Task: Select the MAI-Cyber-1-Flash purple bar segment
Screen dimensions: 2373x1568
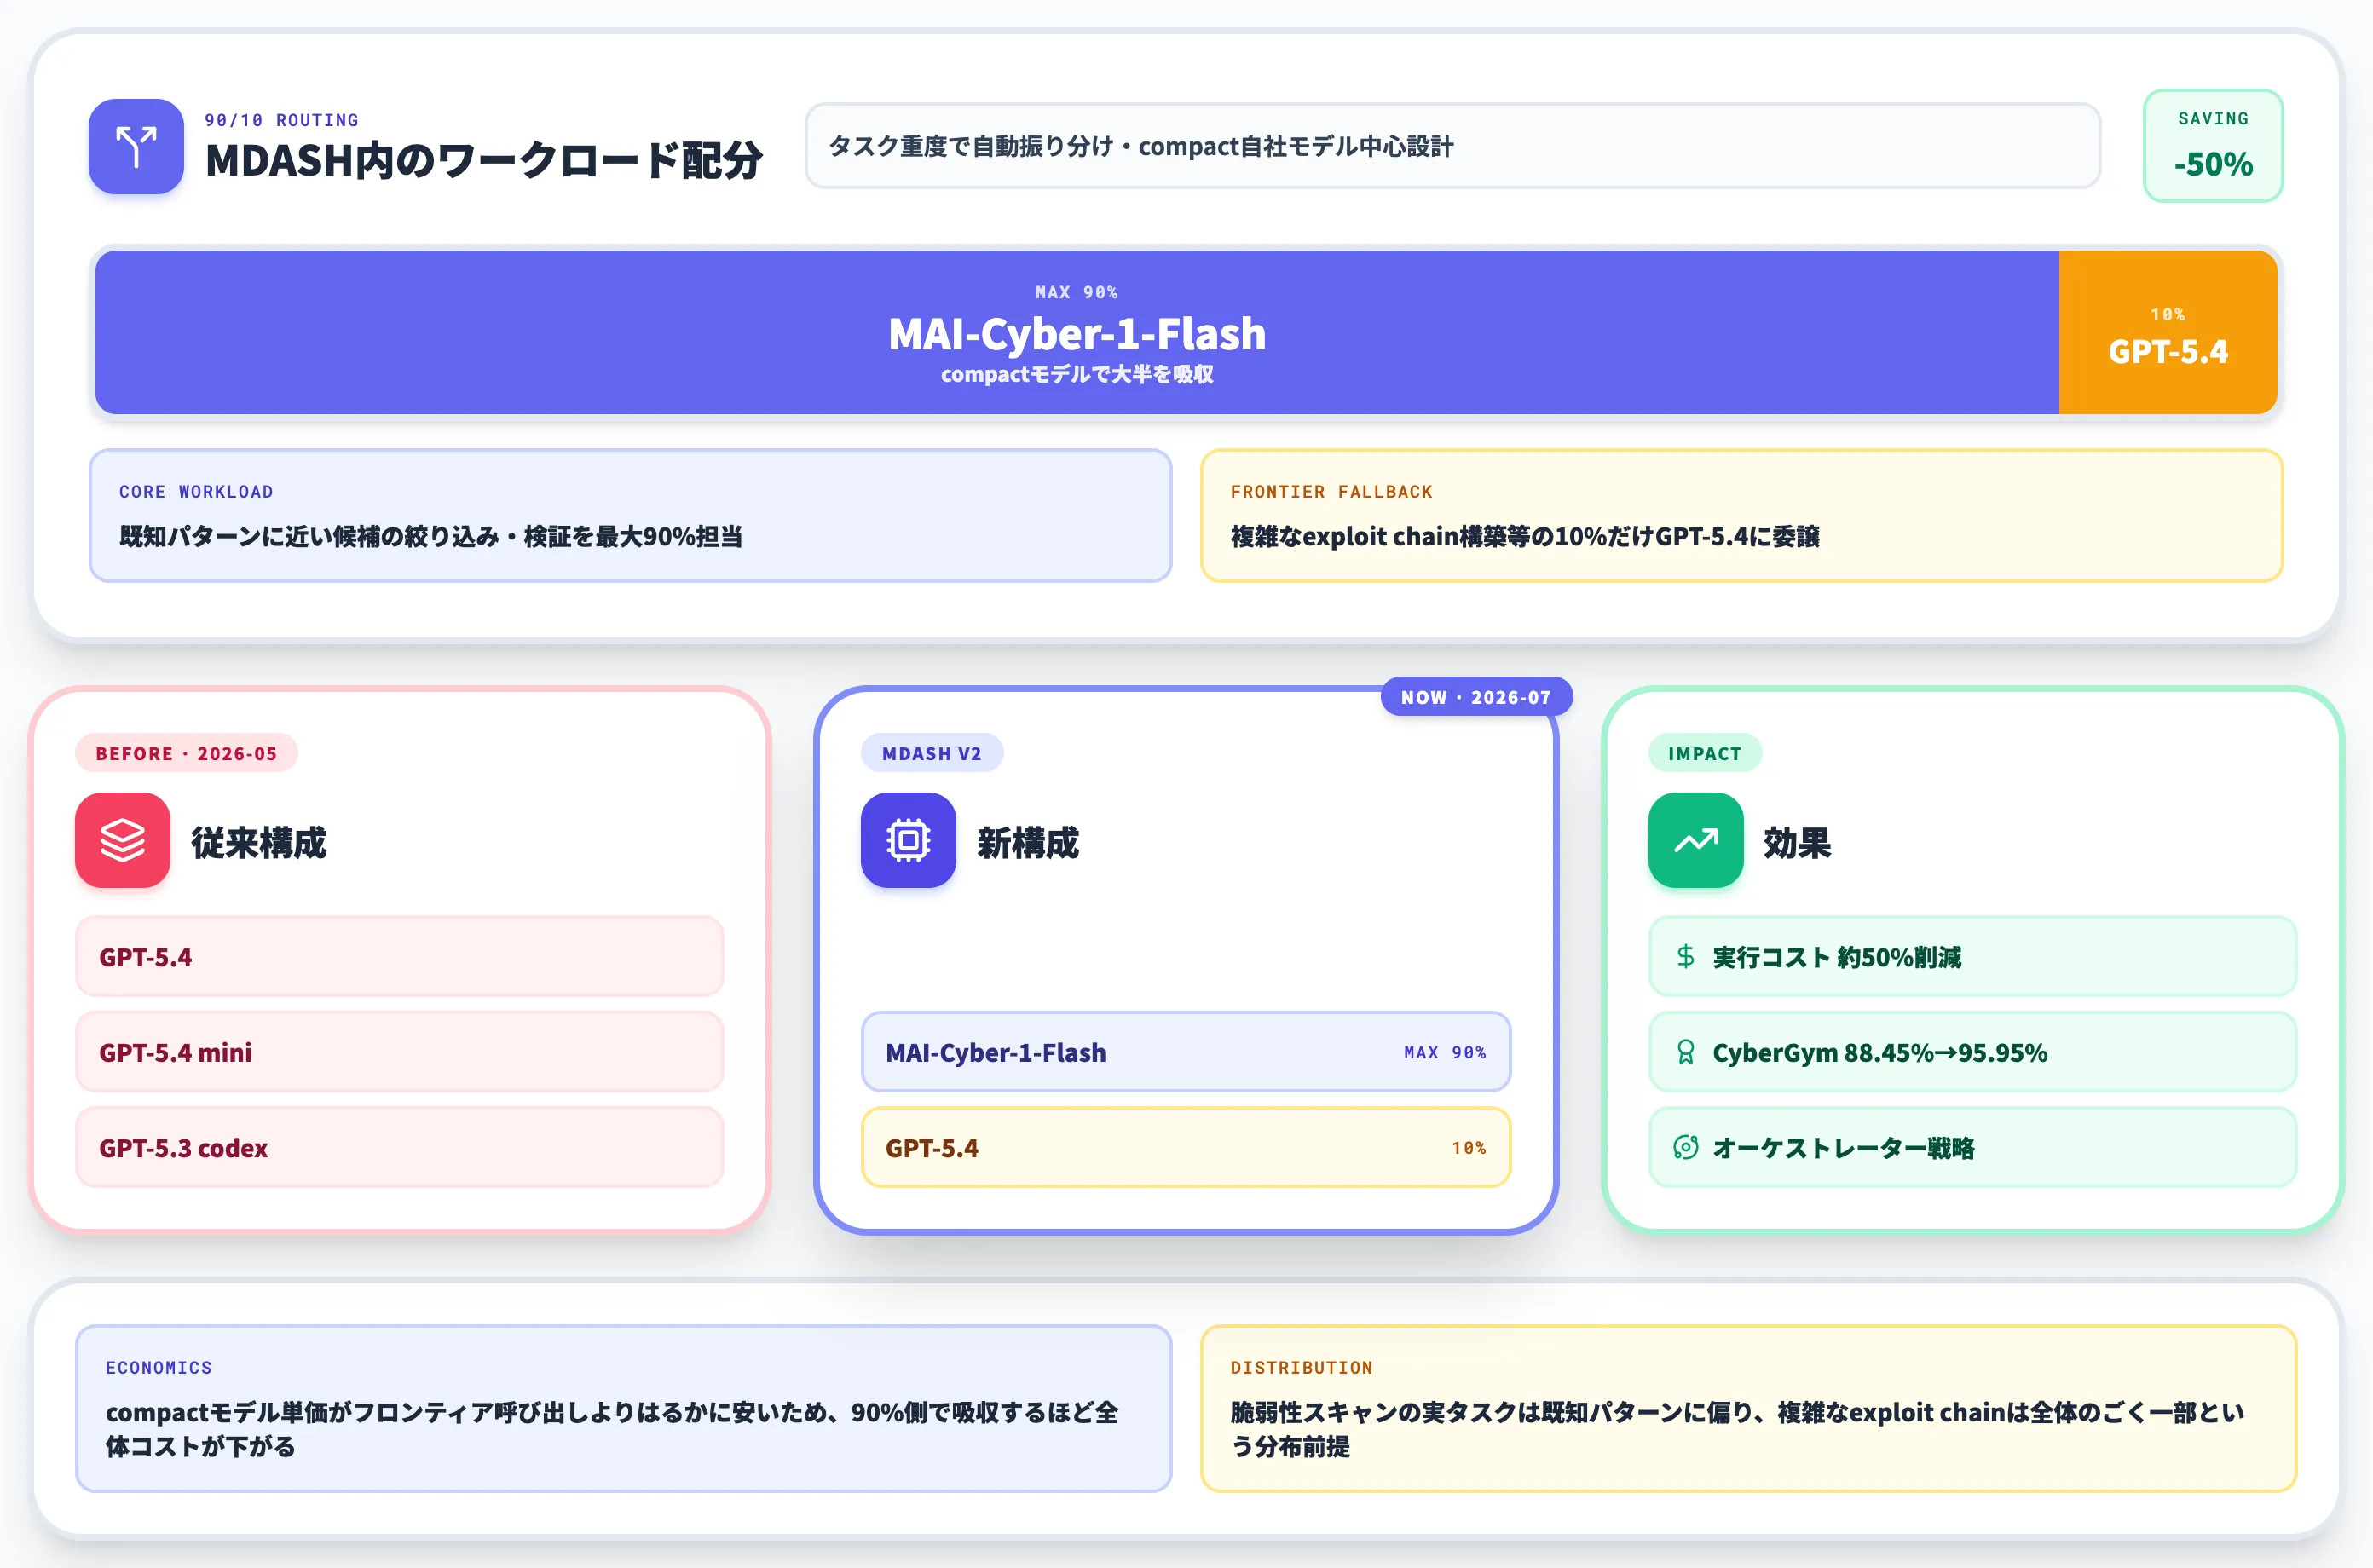Action: tap(1077, 332)
